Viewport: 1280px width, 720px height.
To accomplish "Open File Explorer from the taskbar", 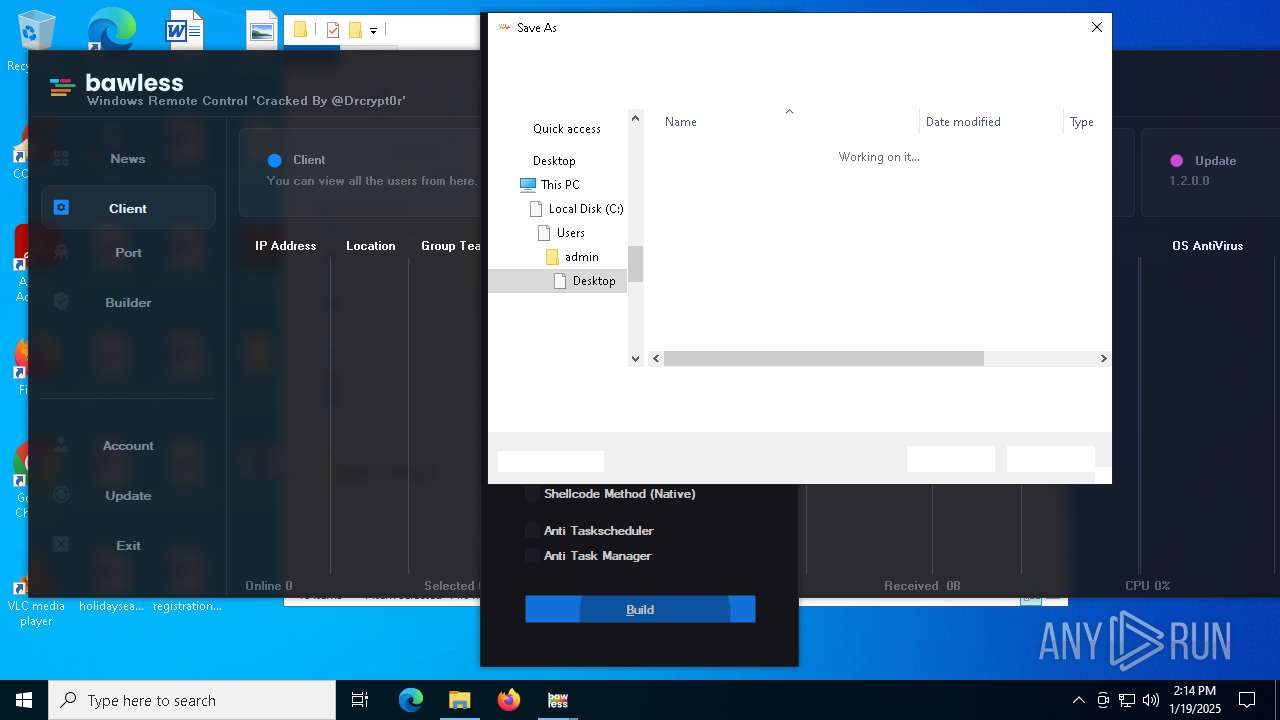I will (x=459, y=700).
